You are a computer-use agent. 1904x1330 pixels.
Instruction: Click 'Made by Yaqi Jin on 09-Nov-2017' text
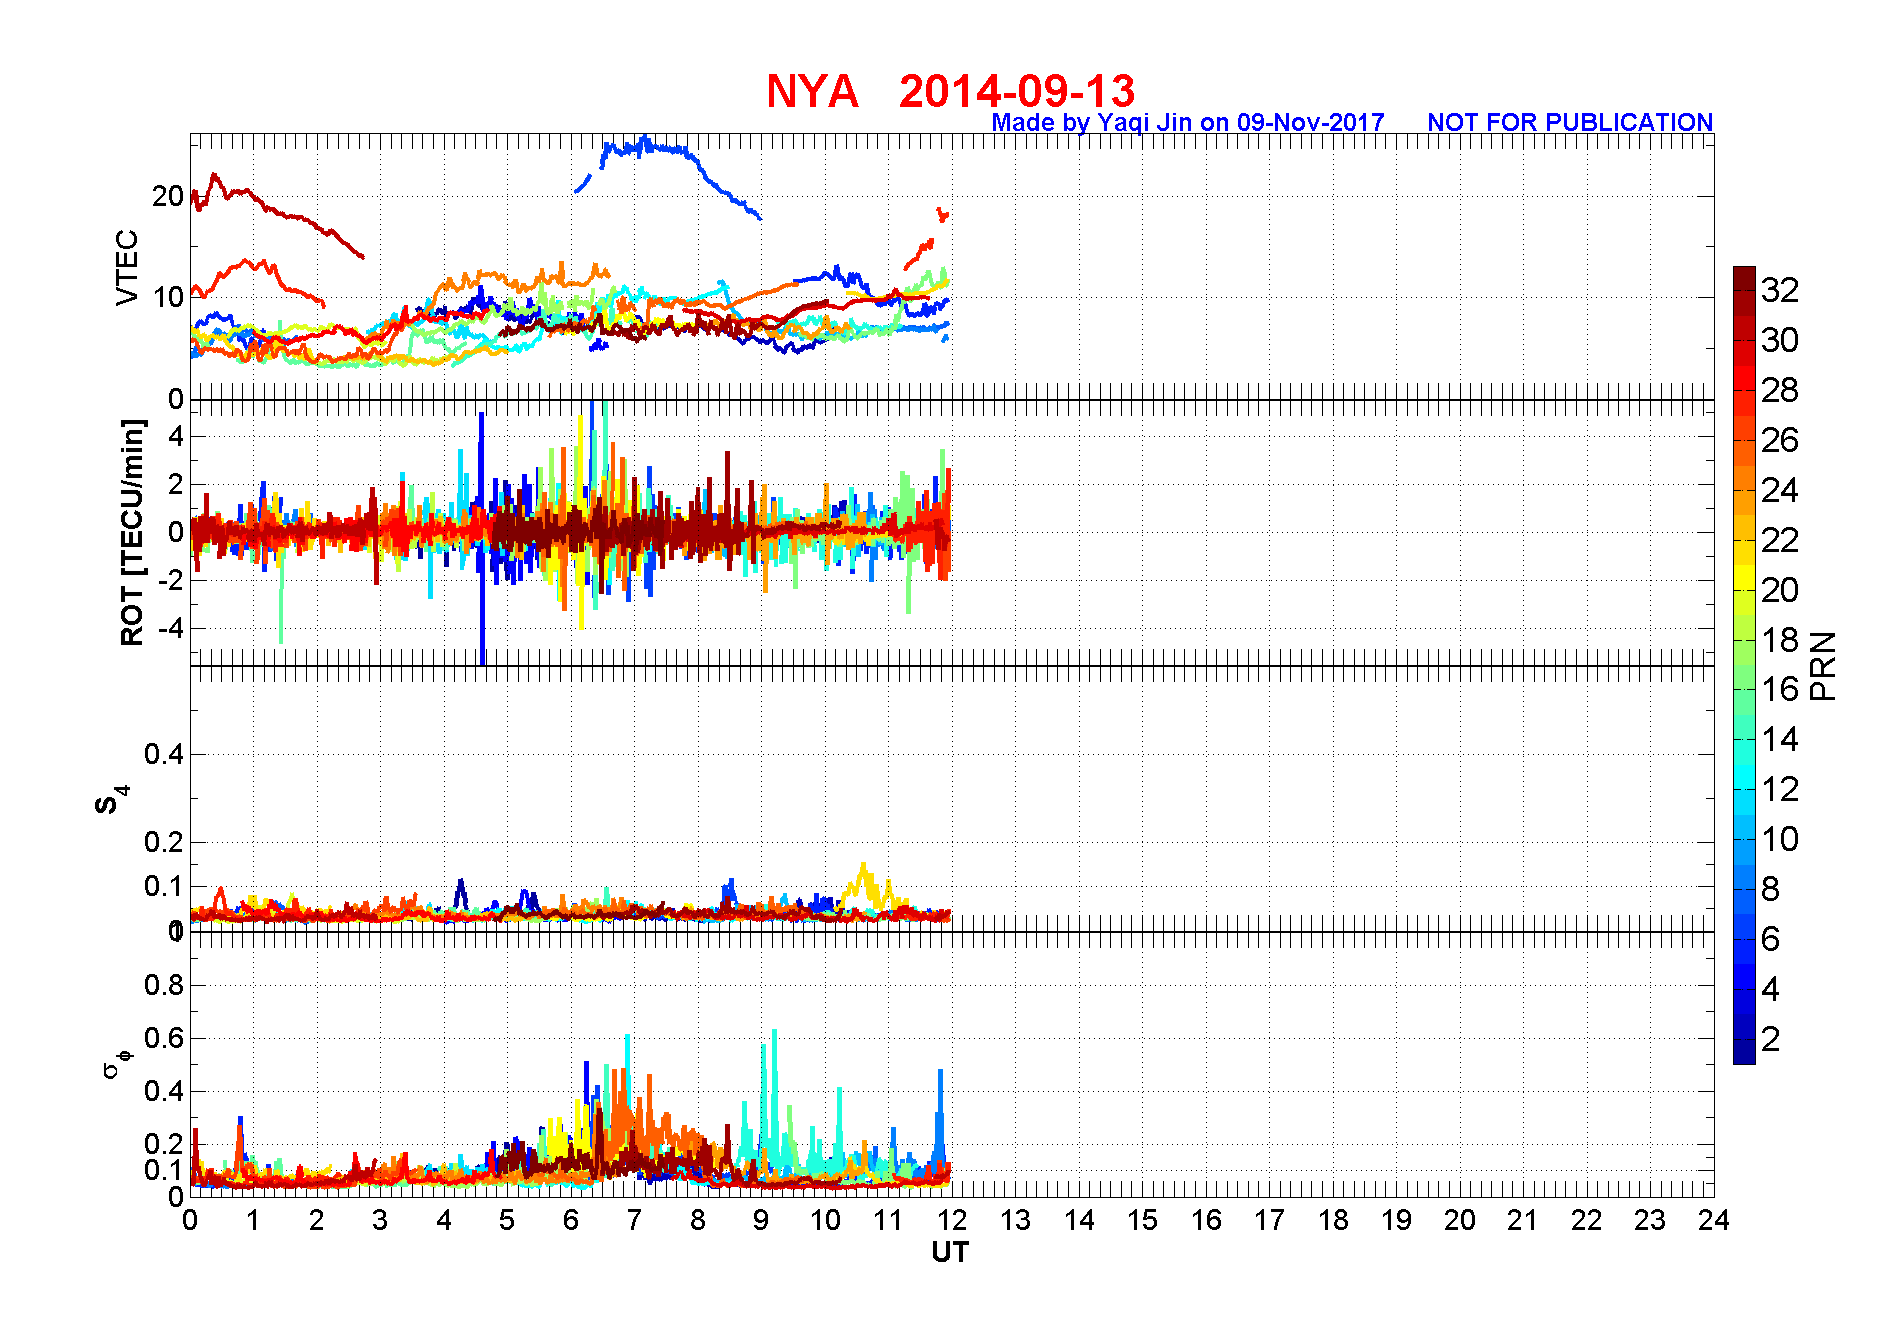click(x=1188, y=122)
